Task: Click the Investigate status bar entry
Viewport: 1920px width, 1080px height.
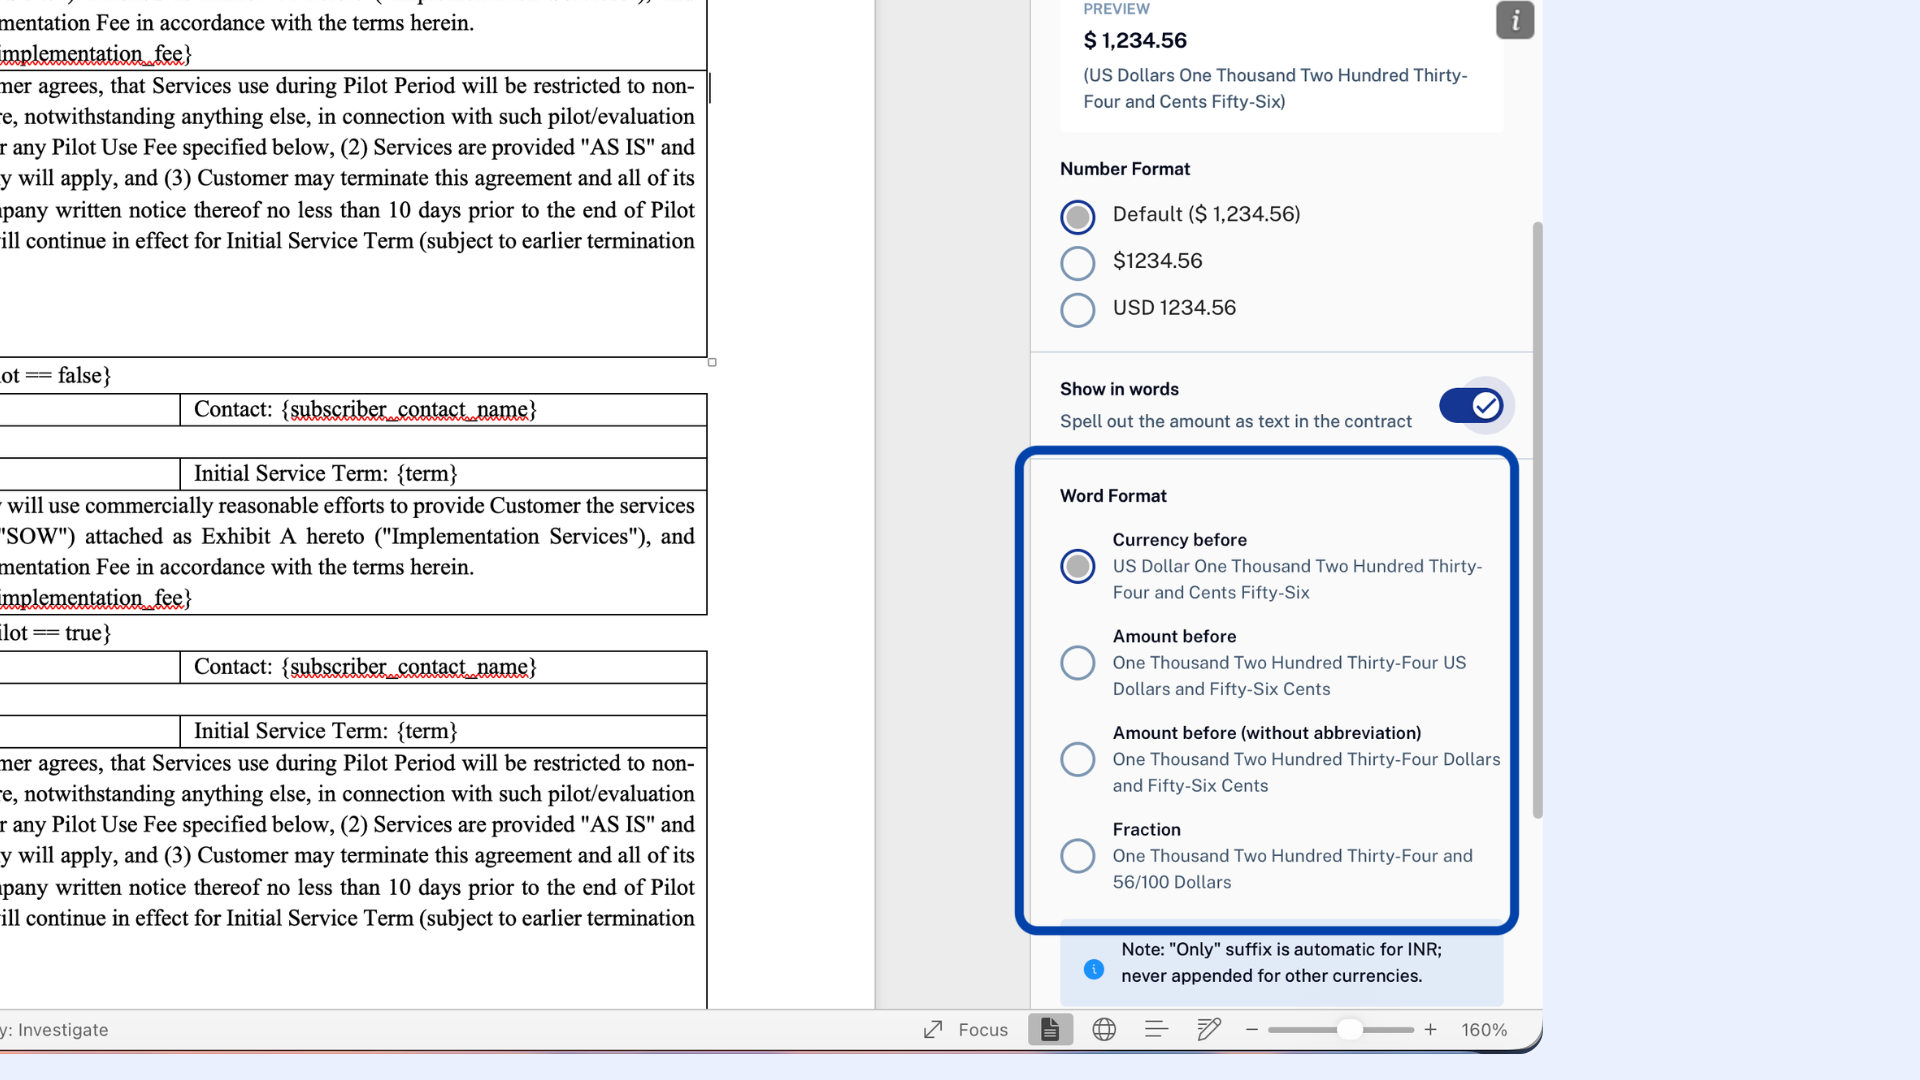Action: (x=63, y=1030)
